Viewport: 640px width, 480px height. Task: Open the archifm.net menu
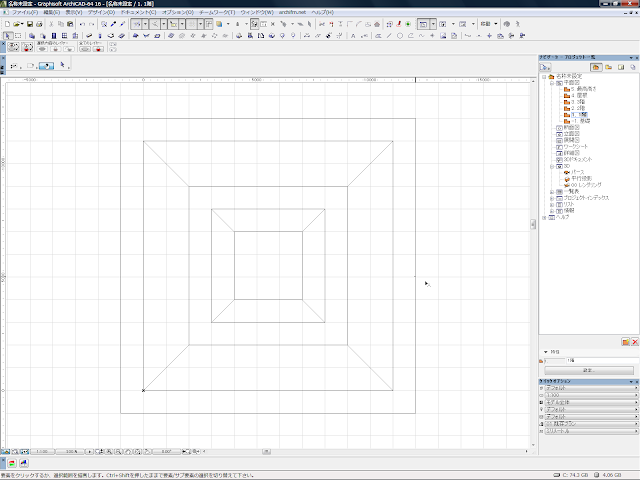tap(292, 12)
